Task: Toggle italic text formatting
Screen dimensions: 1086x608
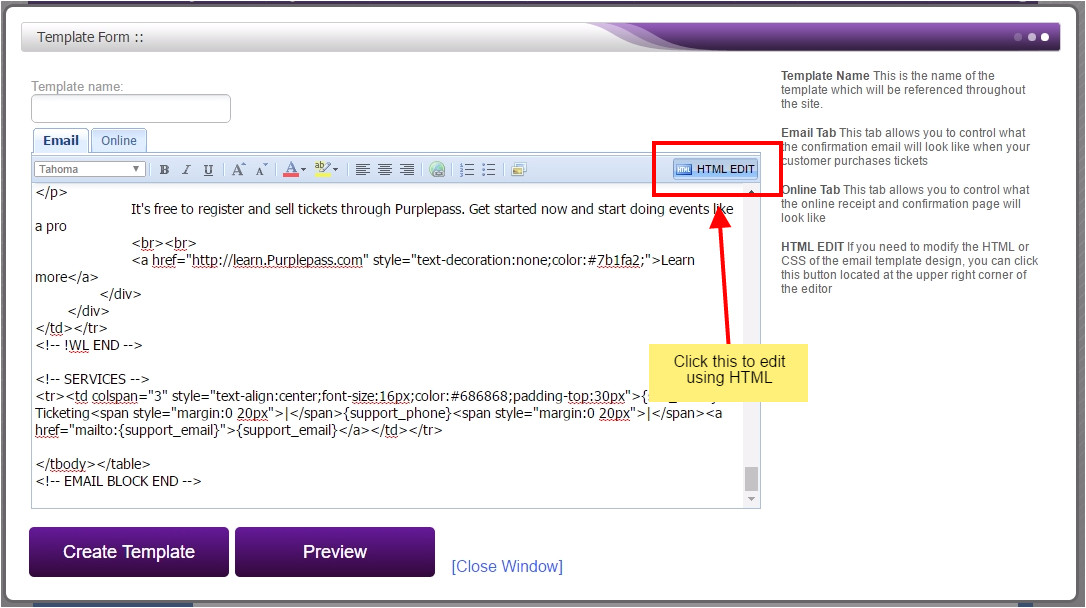Action: click(186, 170)
